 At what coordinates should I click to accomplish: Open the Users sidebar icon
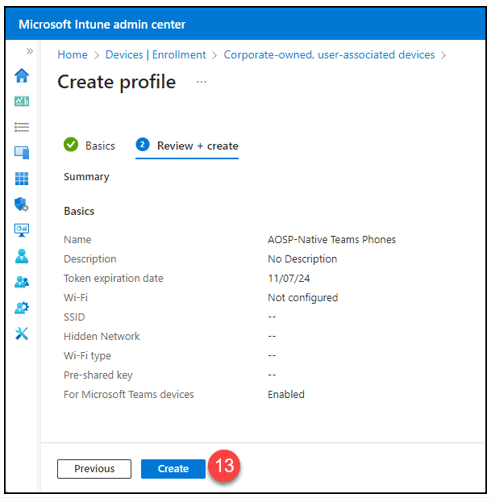click(22, 256)
